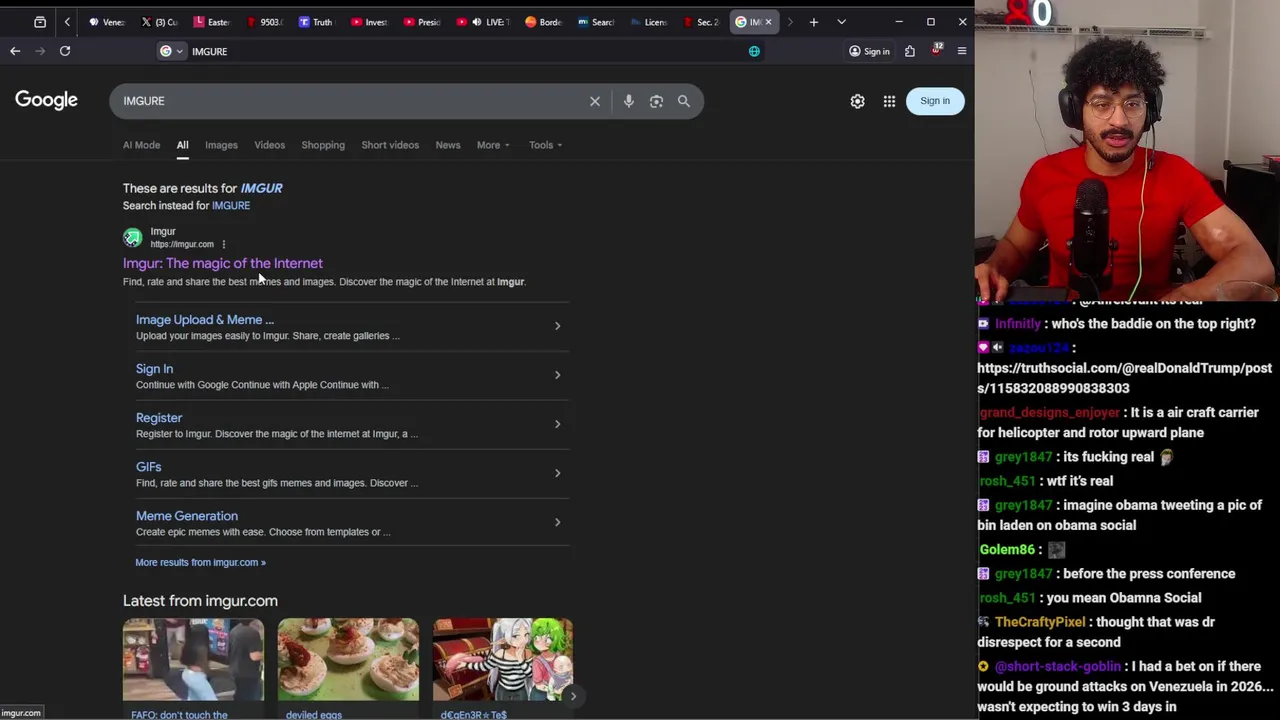Click the address bar showing IMGURE
Viewport: 1280px width, 720px height.
(460, 51)
